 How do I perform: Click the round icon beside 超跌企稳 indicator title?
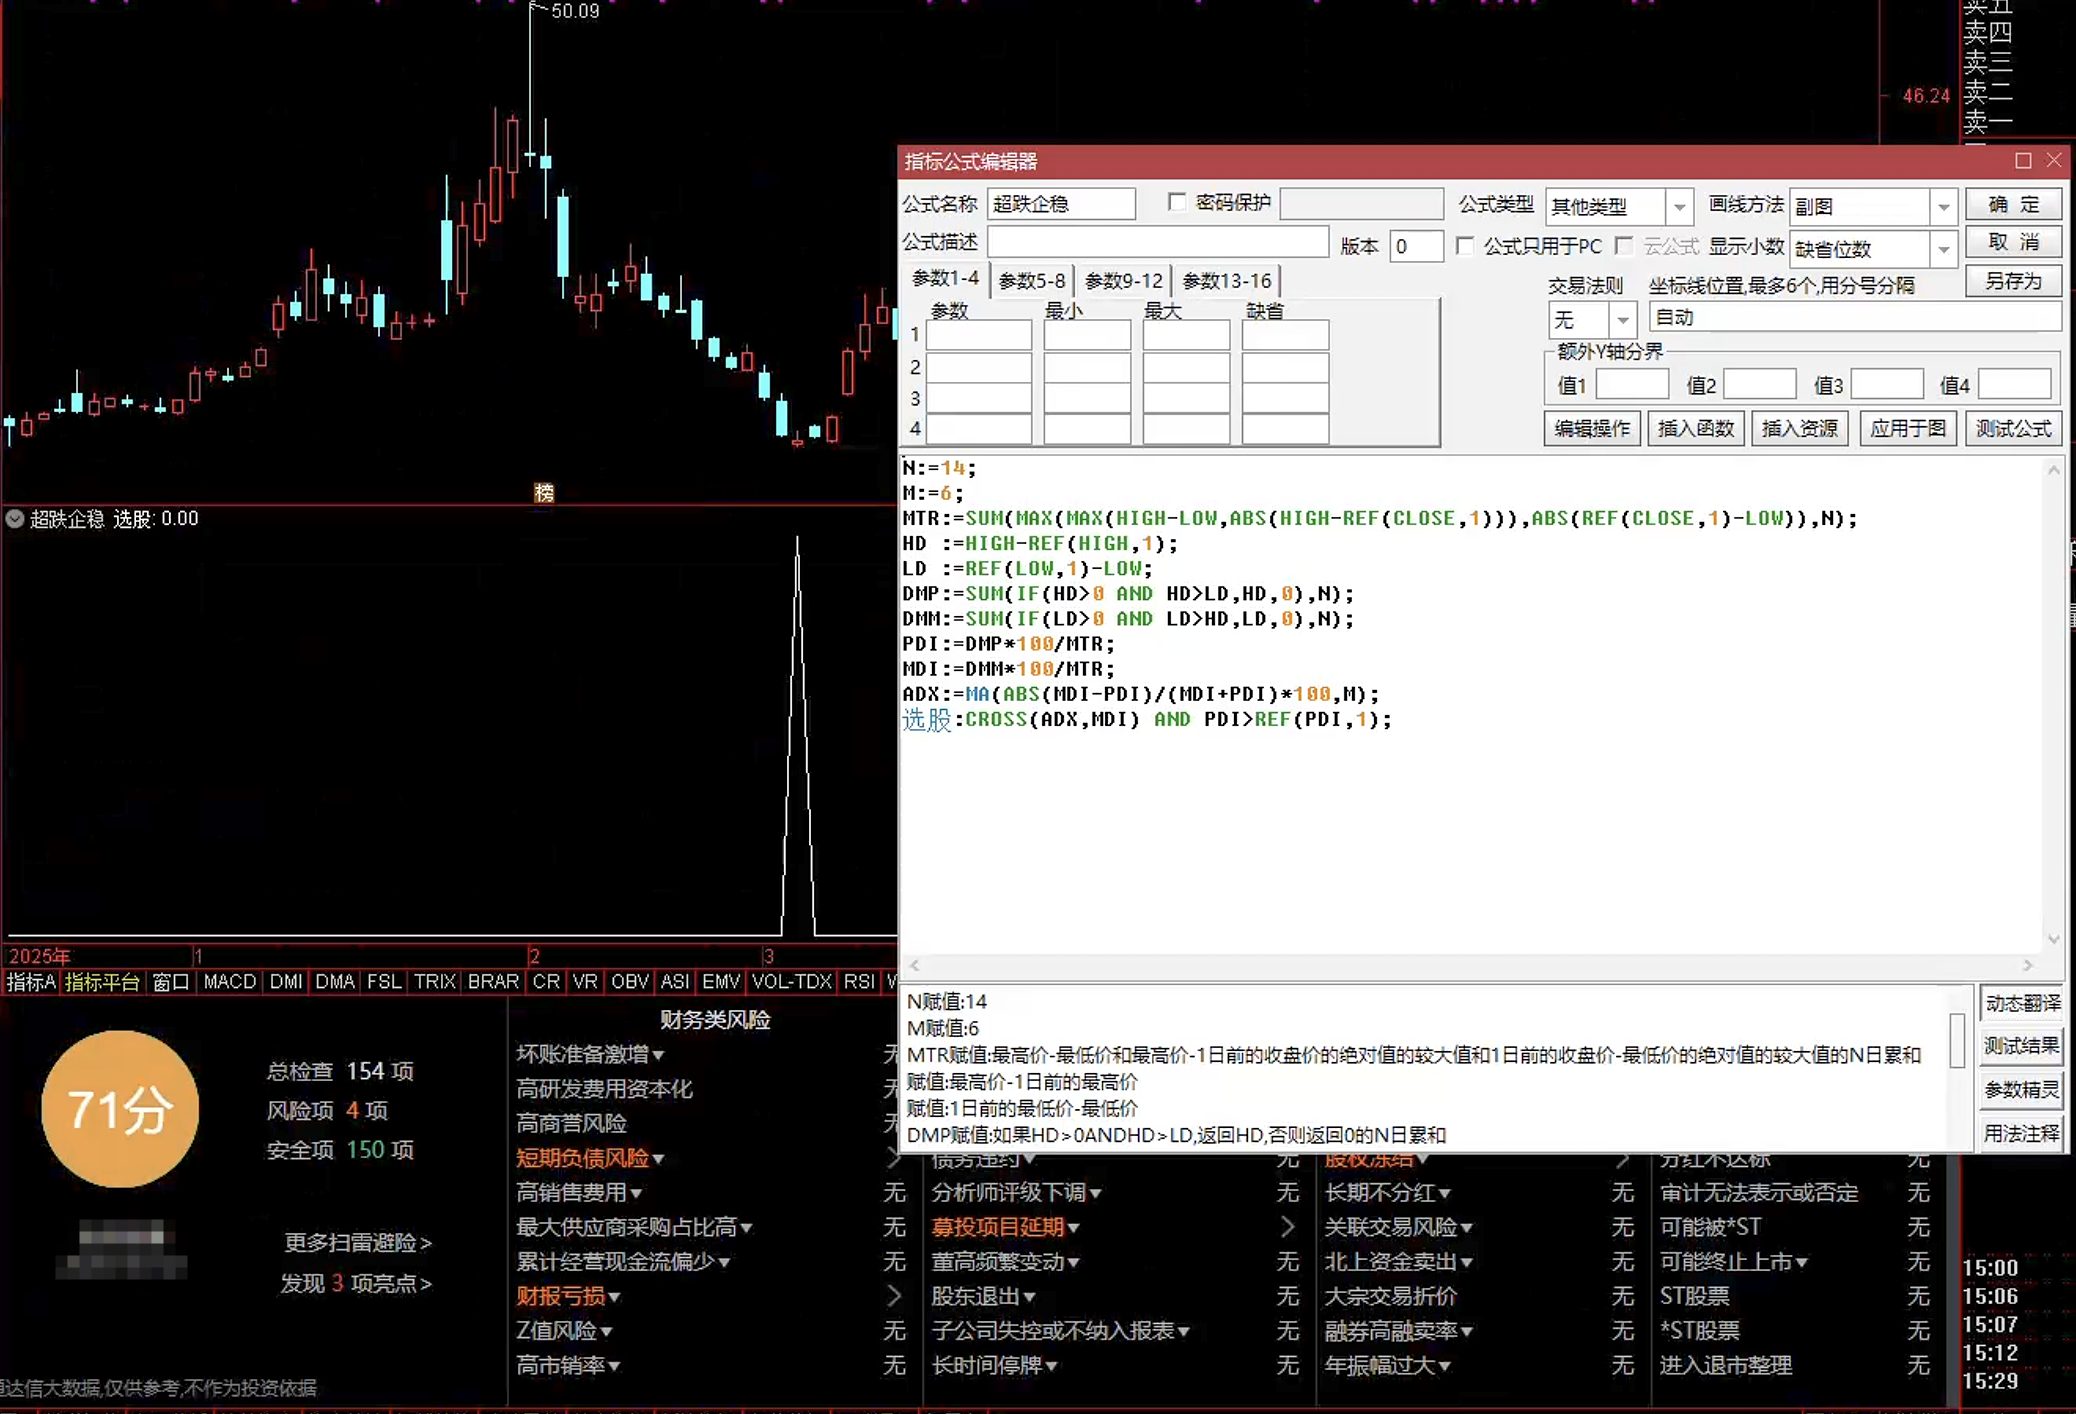(x=15, y=519)
